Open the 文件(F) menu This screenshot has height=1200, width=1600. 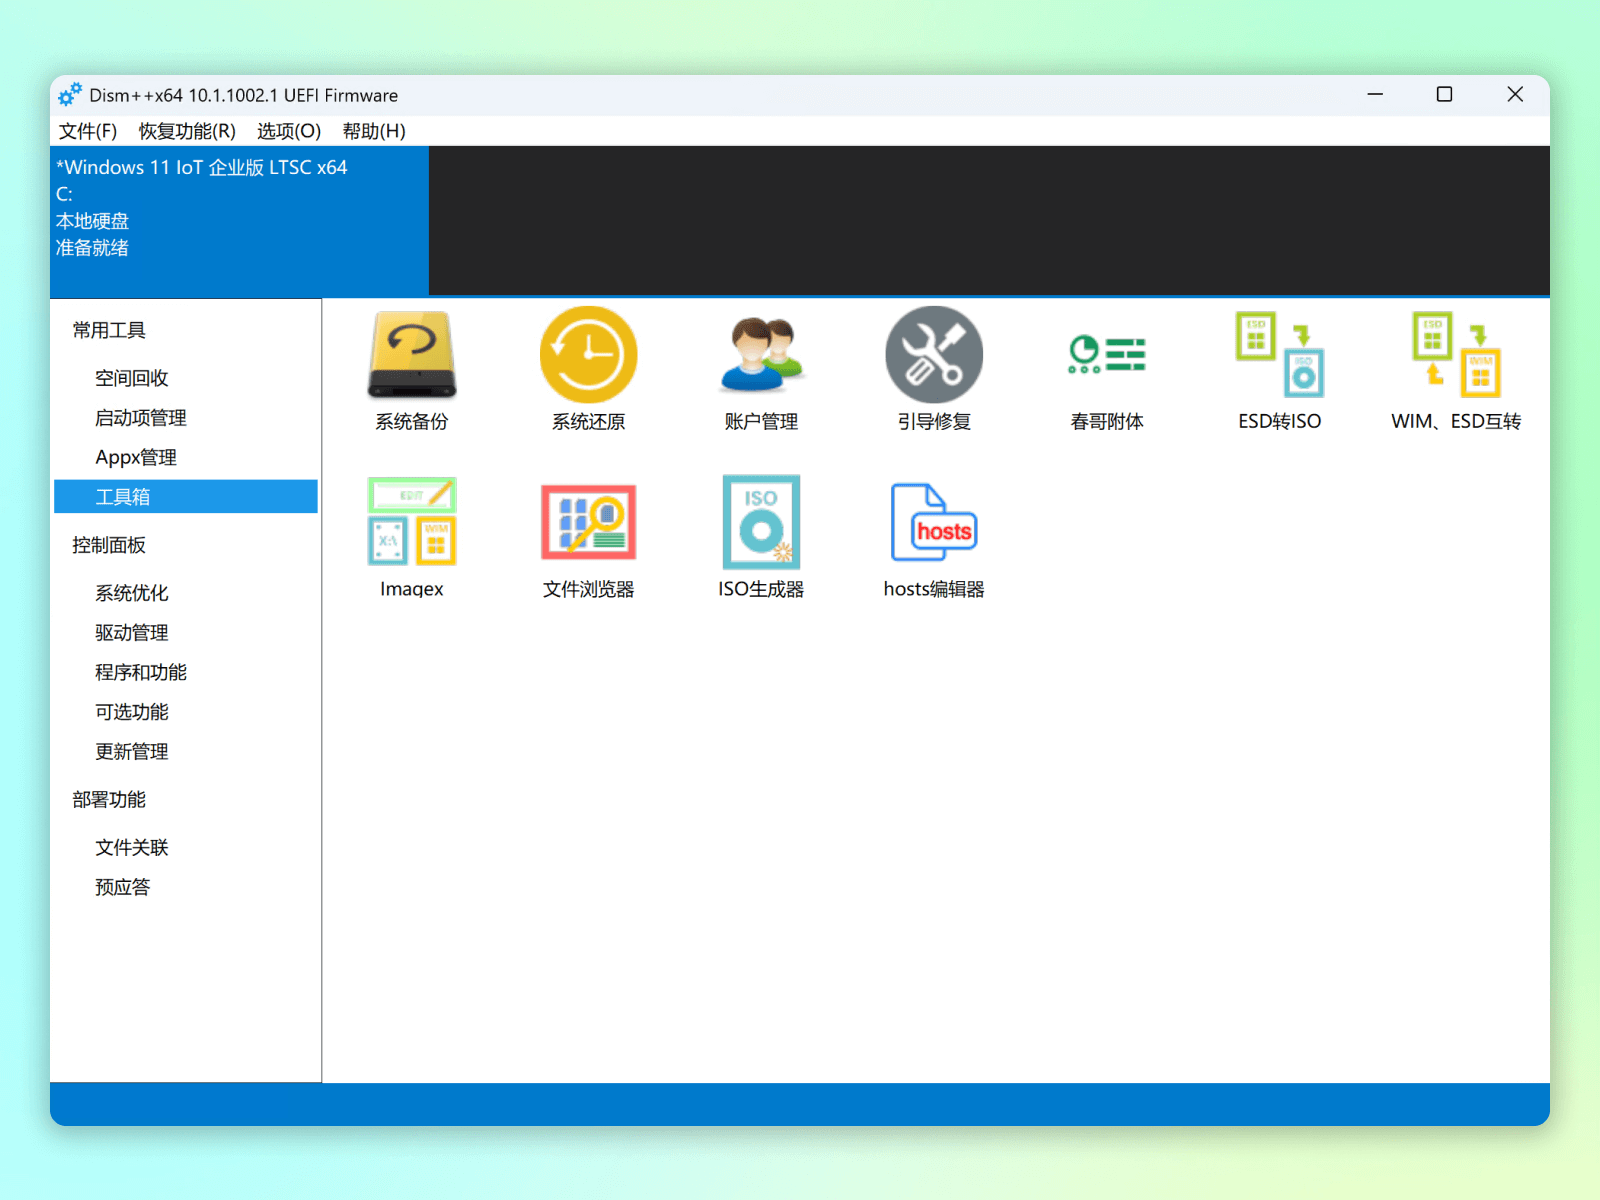[x=88, y=131]
